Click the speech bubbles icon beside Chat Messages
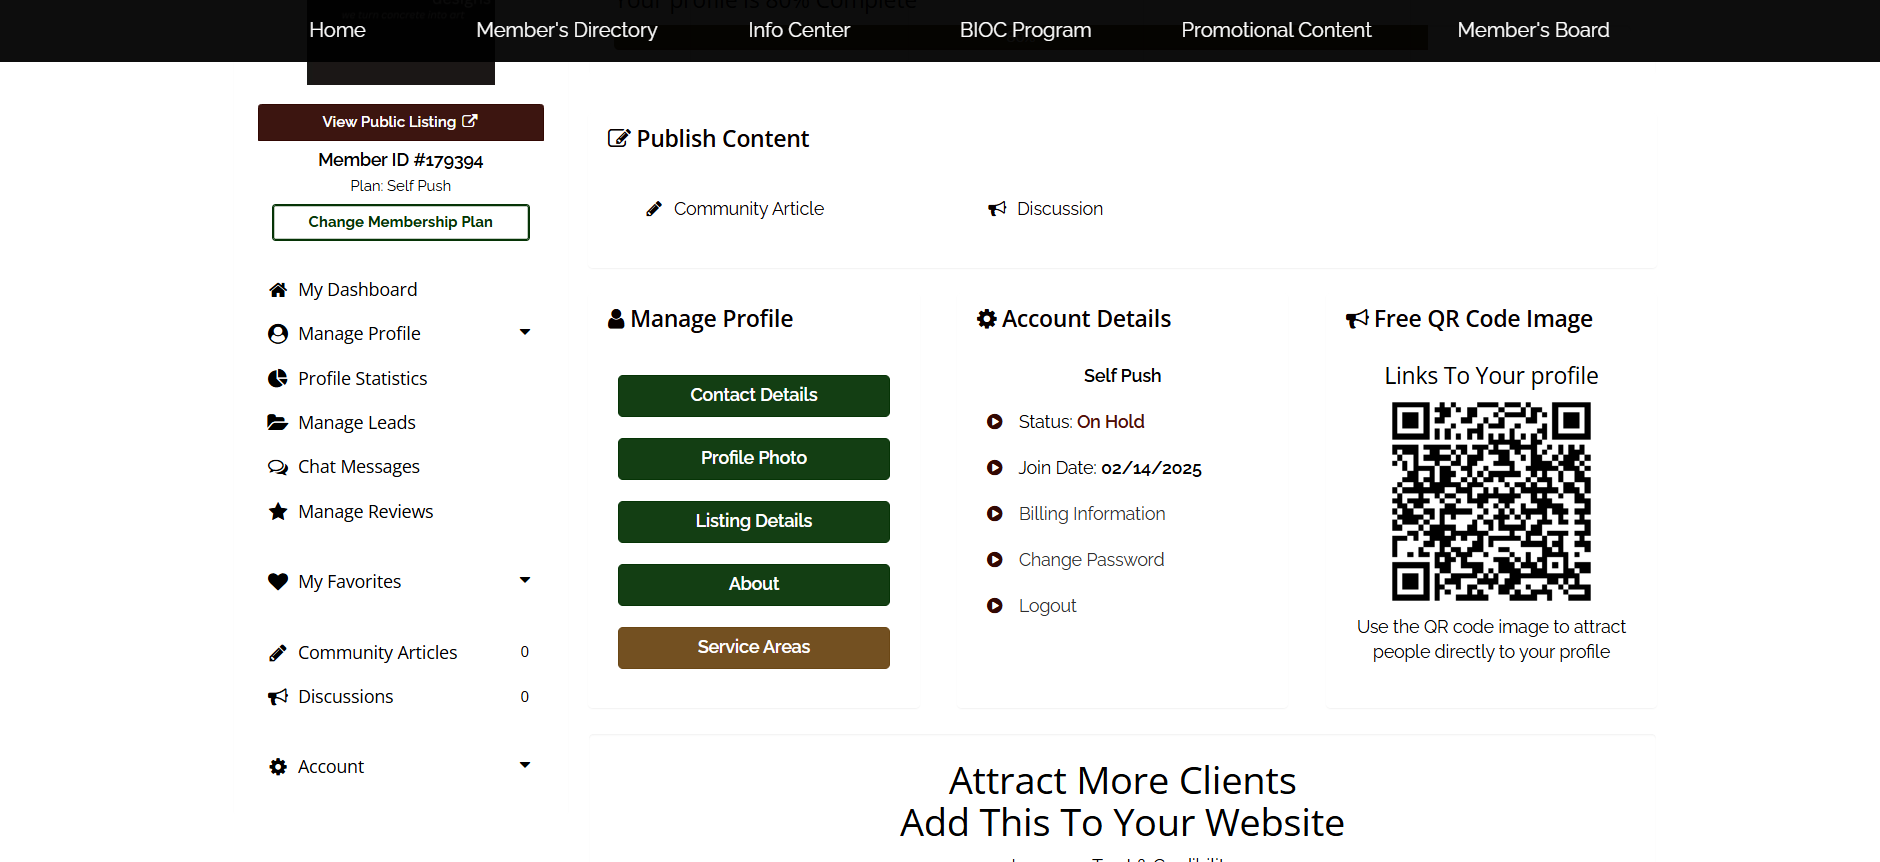 278,467
